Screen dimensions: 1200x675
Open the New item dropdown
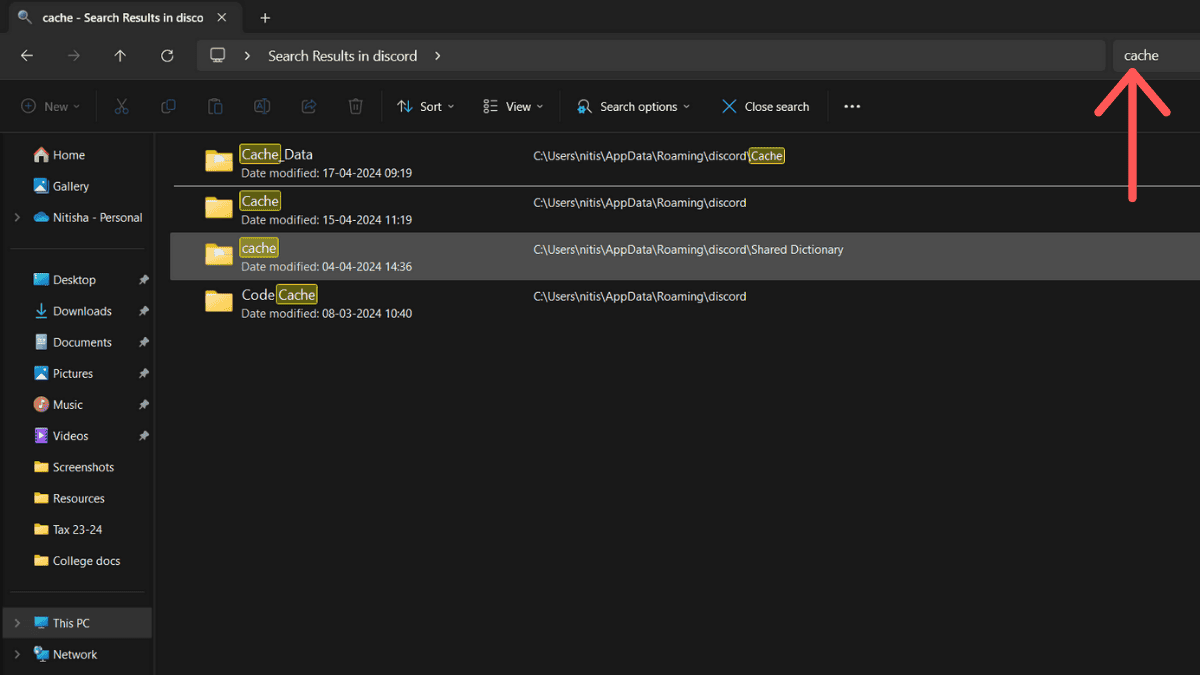(51, 106)
